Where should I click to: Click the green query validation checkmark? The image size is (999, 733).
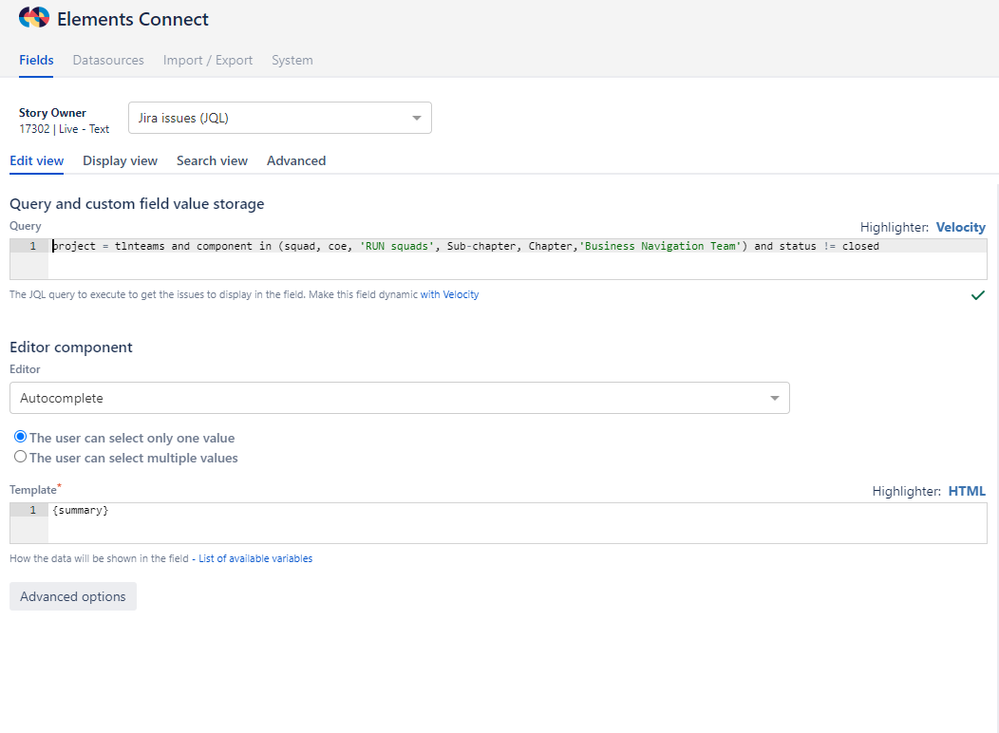(977, 295)
